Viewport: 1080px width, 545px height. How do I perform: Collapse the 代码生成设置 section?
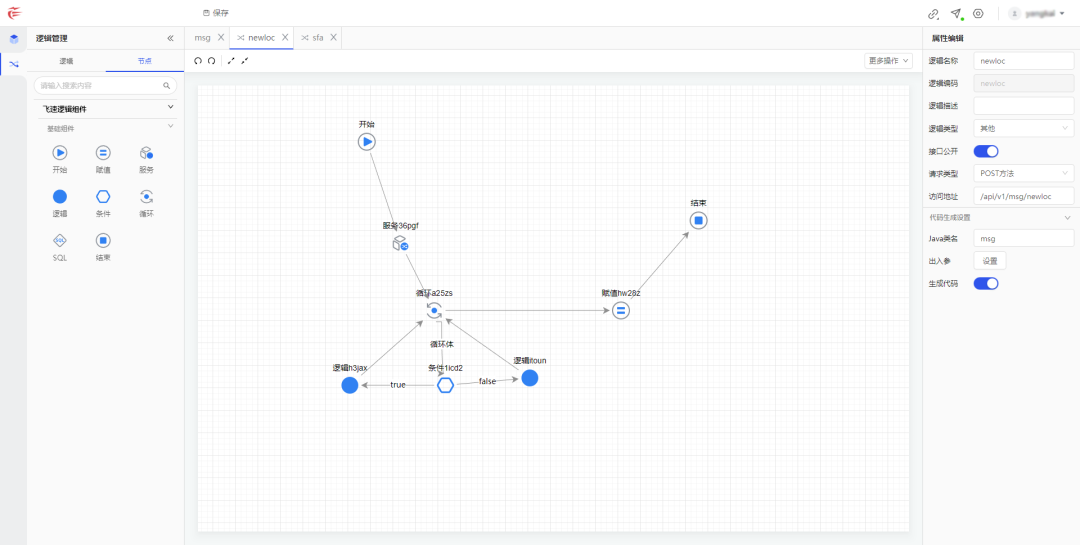coord(1068,218)
